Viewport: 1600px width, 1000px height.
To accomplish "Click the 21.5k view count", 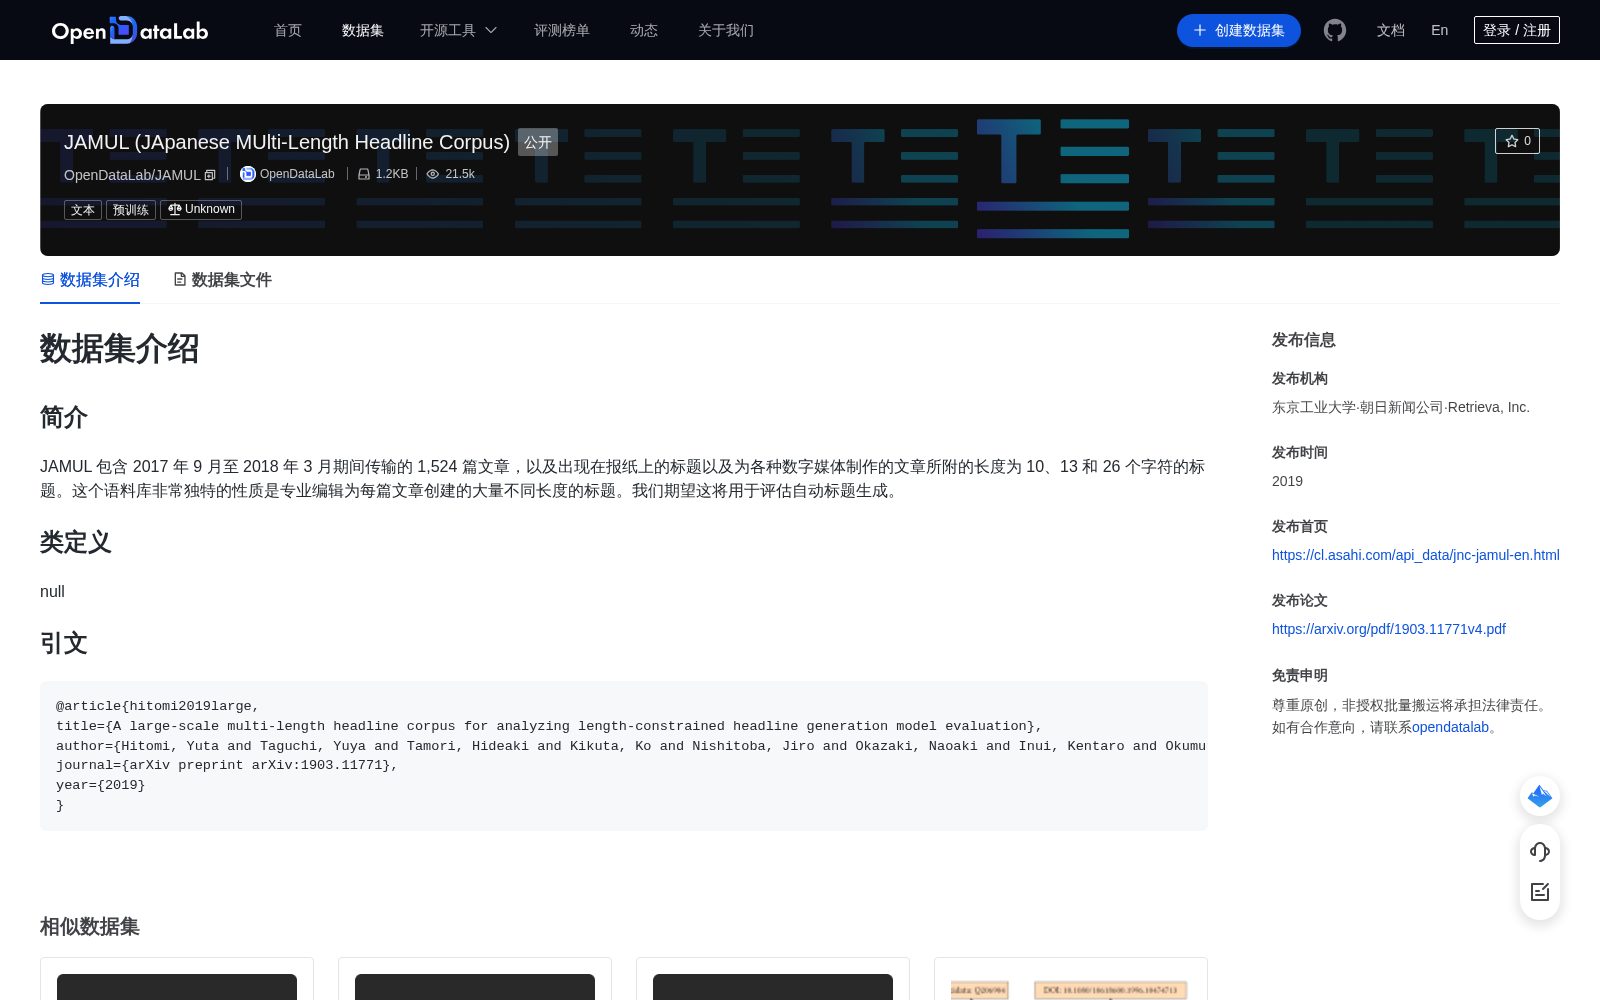I will pos(460,174).
